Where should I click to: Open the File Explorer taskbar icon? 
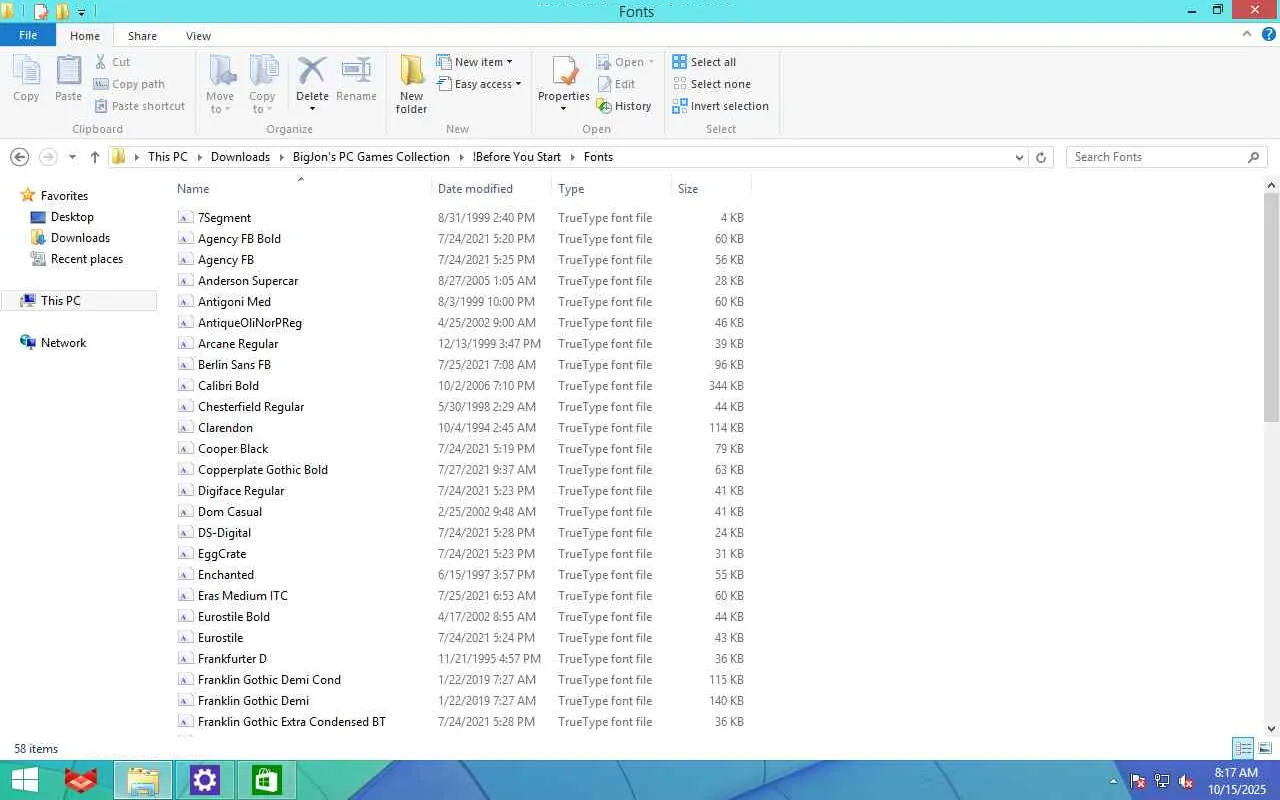[143, 780]
